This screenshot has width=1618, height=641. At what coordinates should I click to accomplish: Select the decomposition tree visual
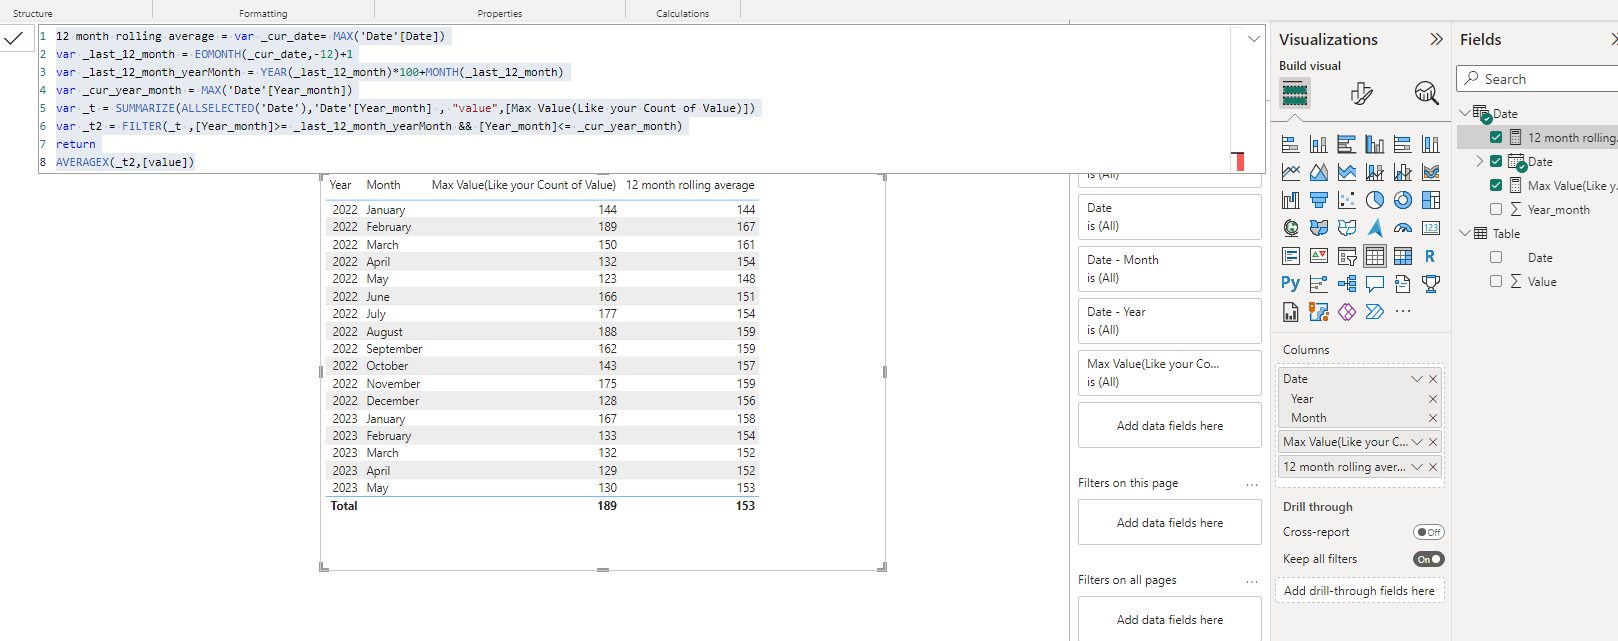(1347, 284)
